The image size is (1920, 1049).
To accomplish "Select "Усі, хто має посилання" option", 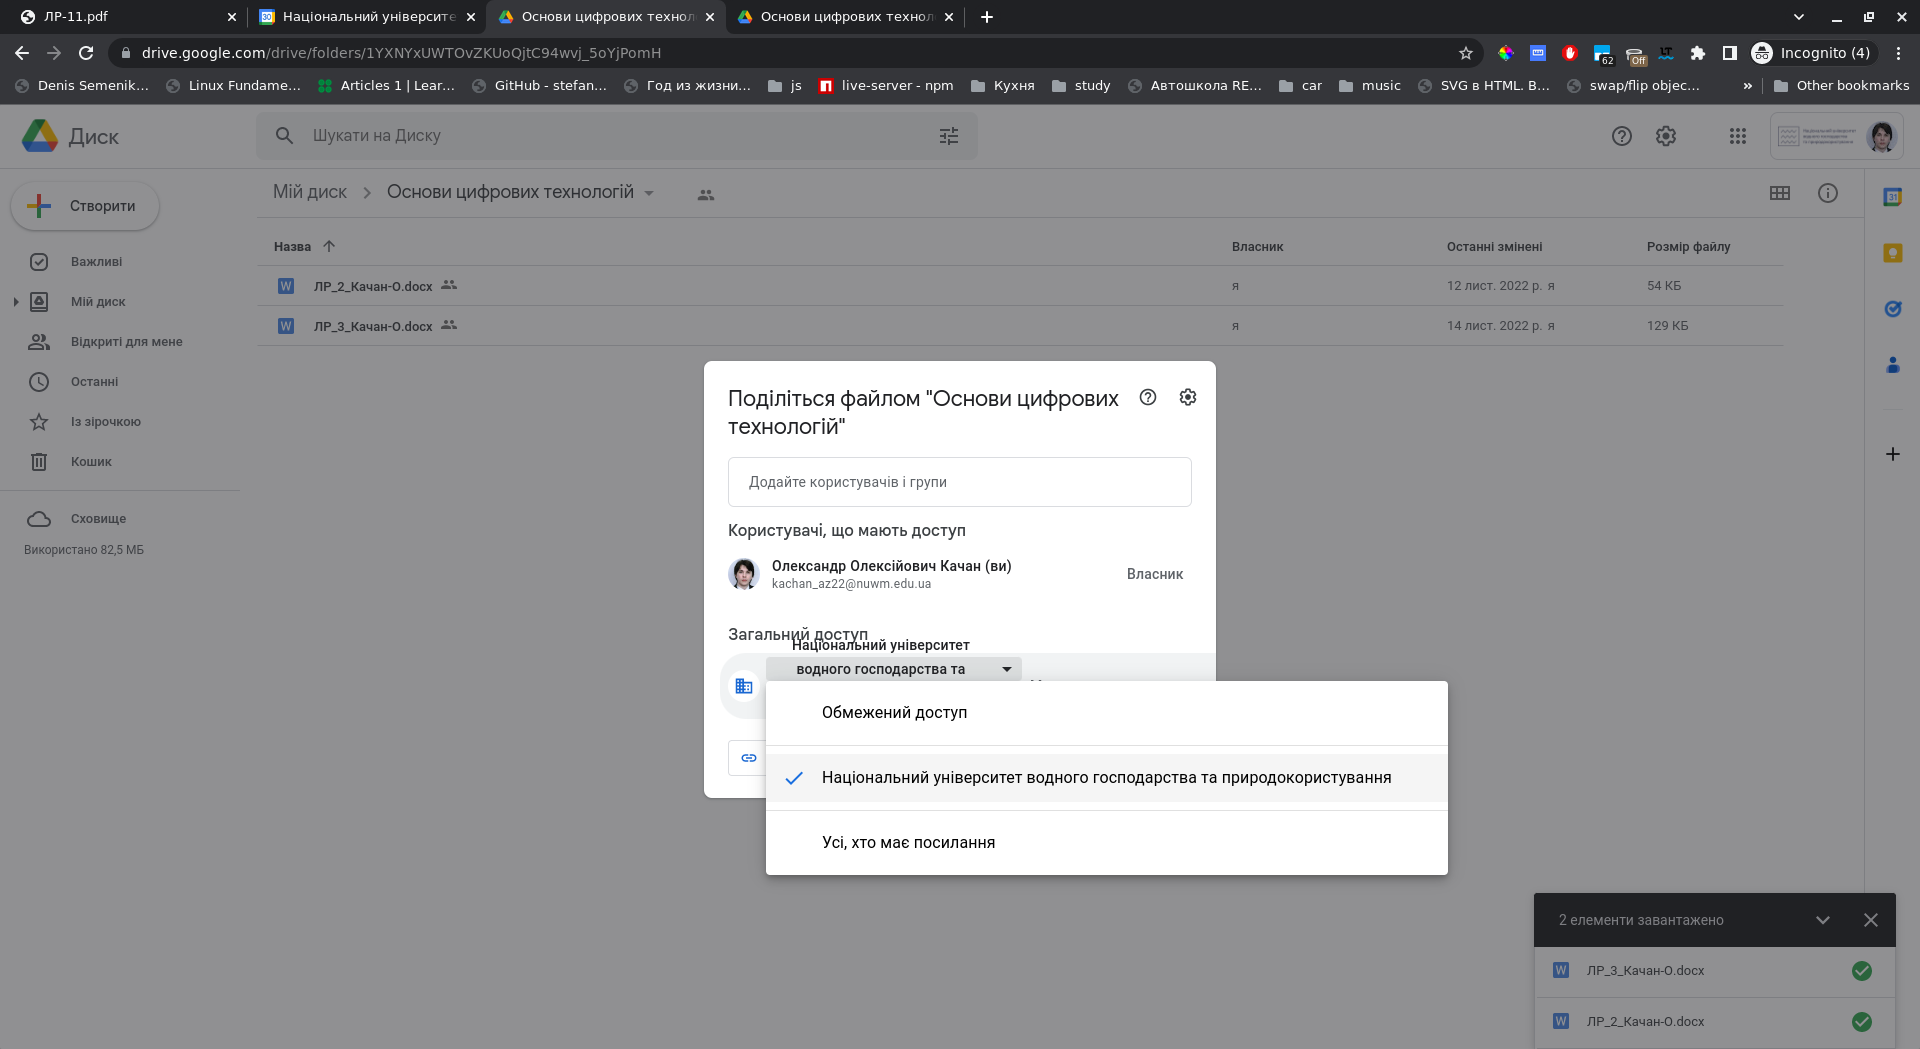I will click(908, 843).
